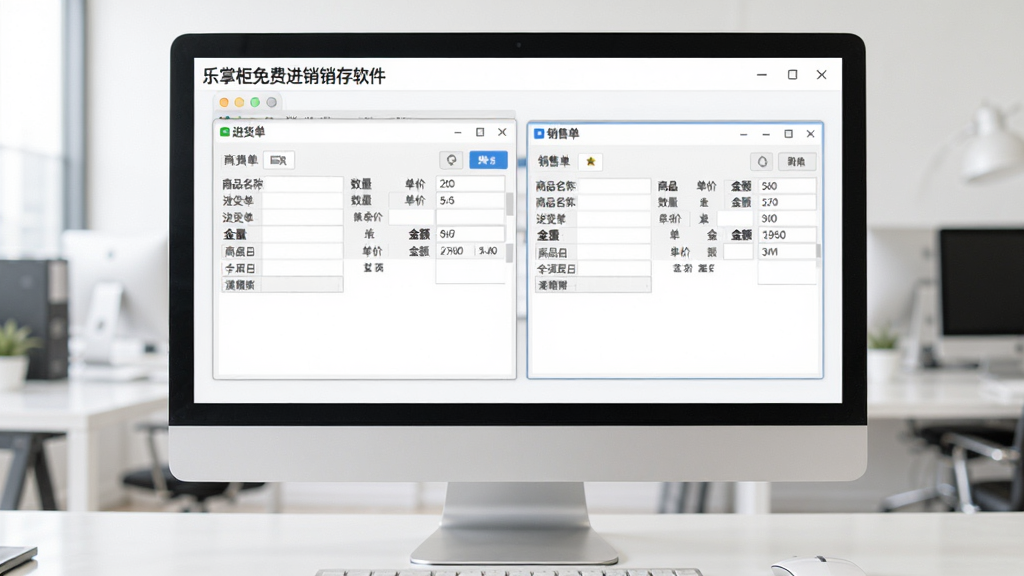Click the field showing 5.6 in 进货单 window
Viewport: 1024px width, 576px height.
click(470, 200)
